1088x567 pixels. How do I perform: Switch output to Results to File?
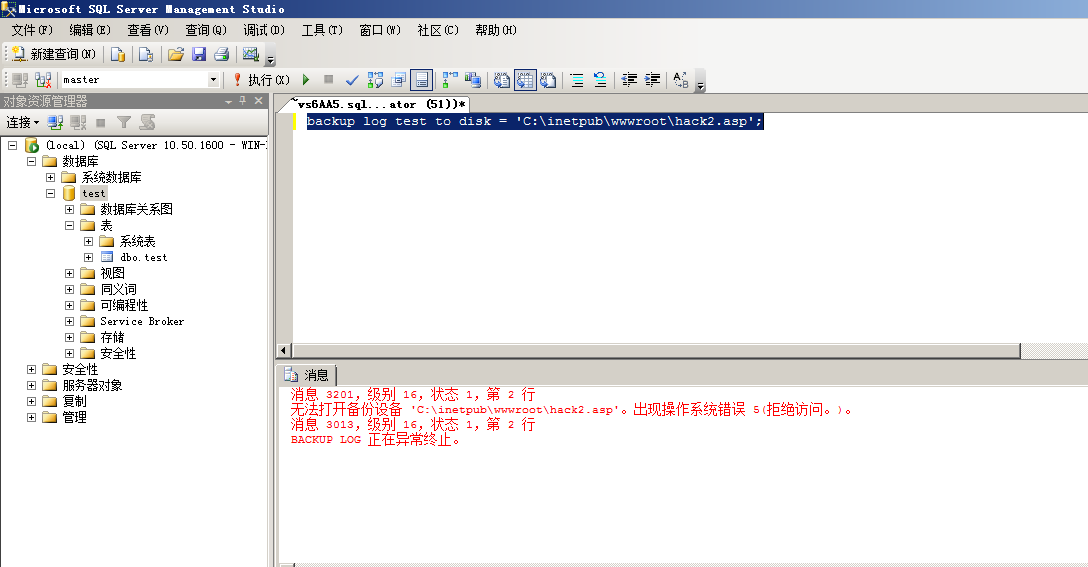click(548, 80)
